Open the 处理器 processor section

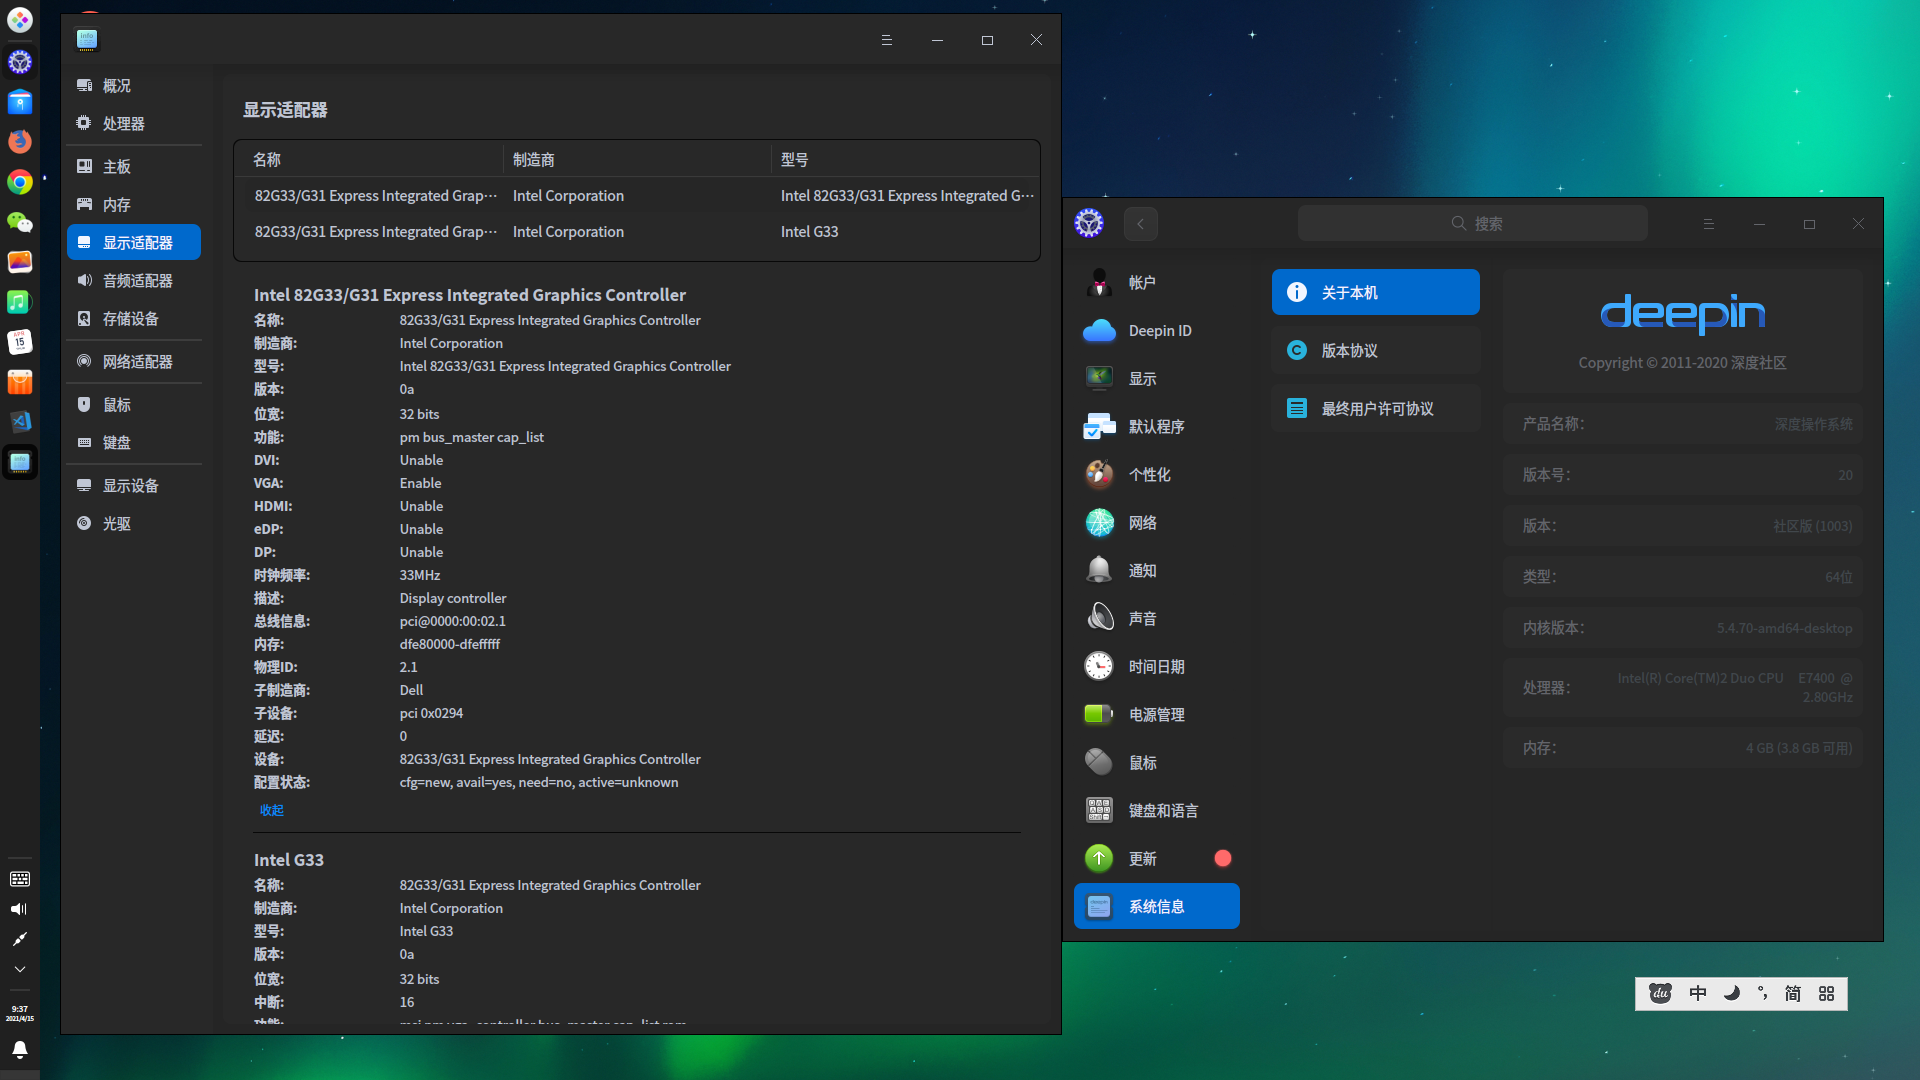coord(123,124)
